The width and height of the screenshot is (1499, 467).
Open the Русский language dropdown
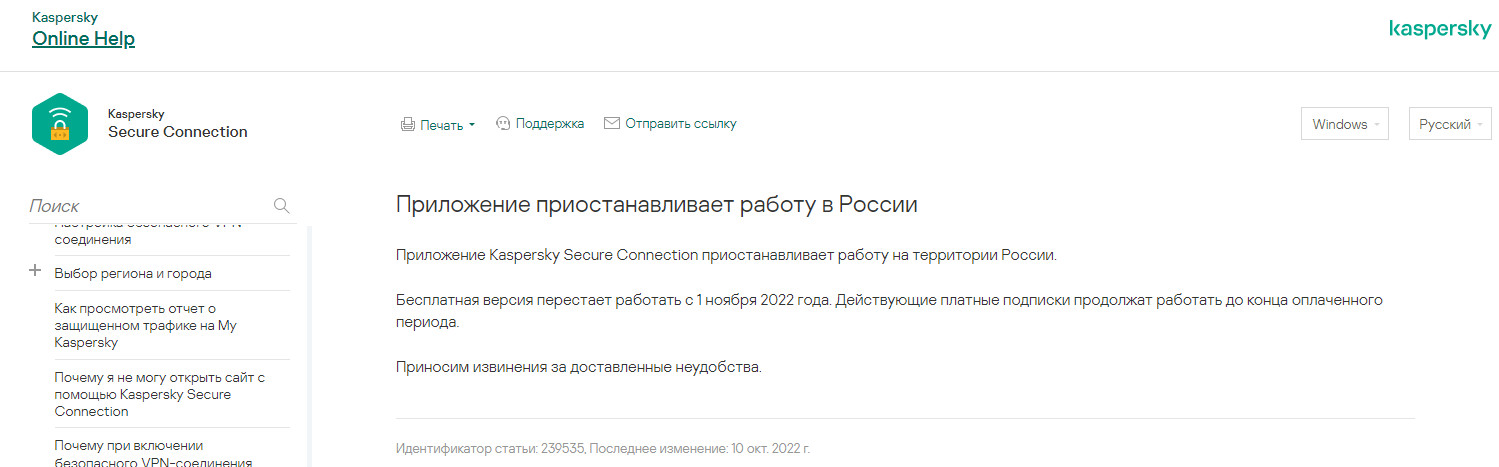click(x=1449, y=124)
